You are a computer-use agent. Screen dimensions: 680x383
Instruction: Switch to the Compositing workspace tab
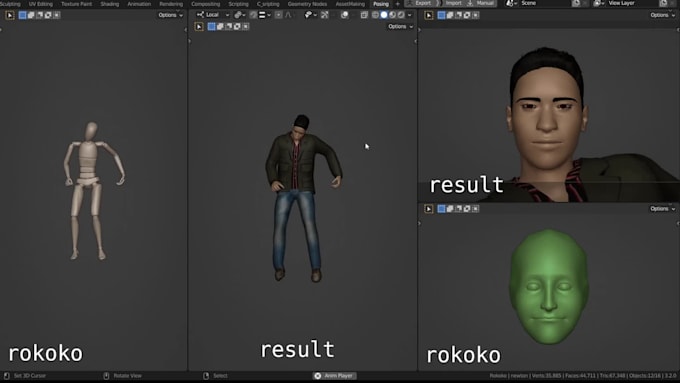tap(206, 4)
